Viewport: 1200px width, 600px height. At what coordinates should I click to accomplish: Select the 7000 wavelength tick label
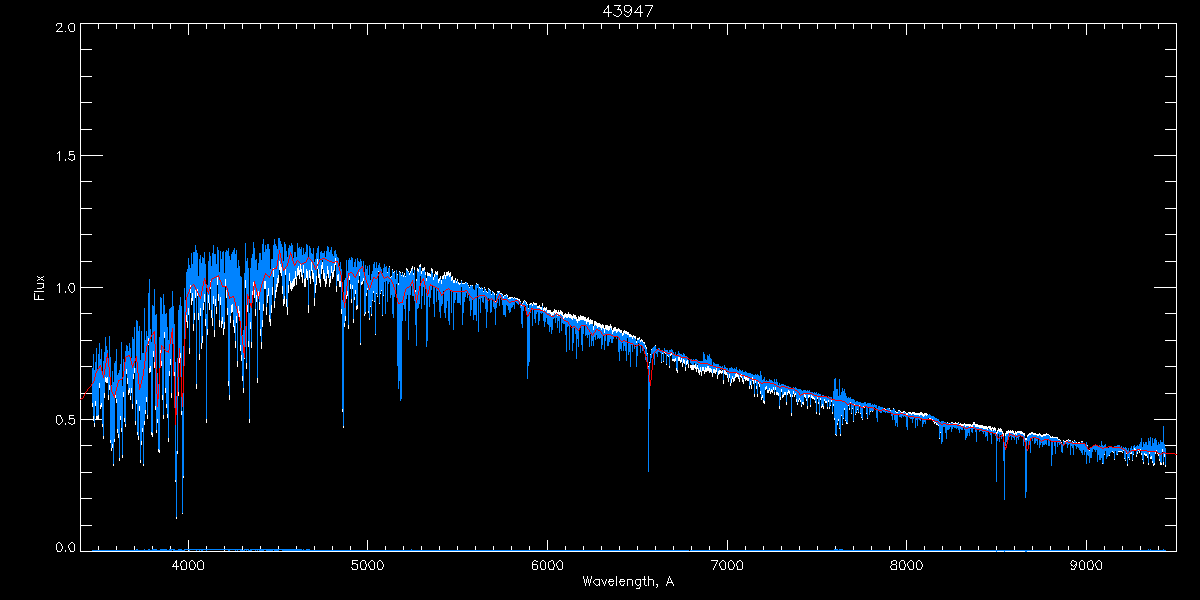pyautogui.click(x=727, y=564)
